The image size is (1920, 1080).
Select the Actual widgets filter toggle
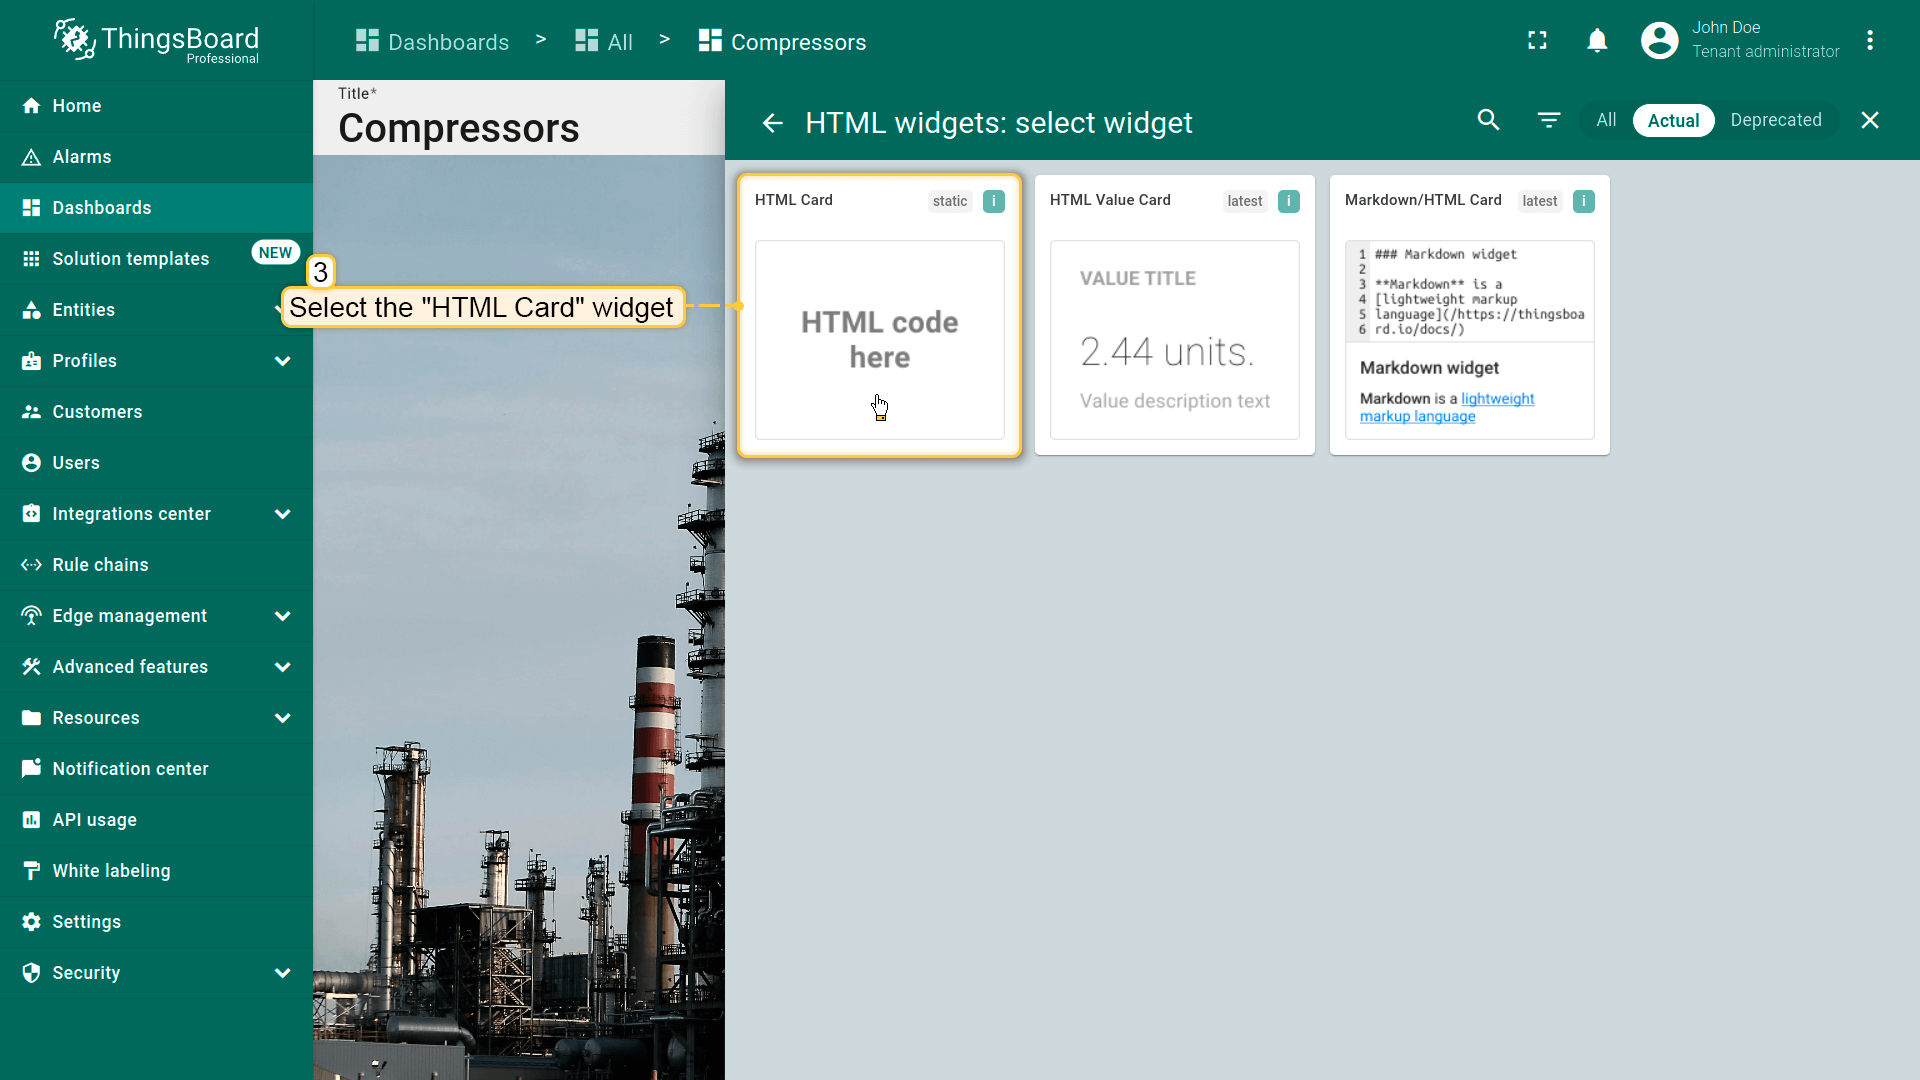(x=1673, y=120)
